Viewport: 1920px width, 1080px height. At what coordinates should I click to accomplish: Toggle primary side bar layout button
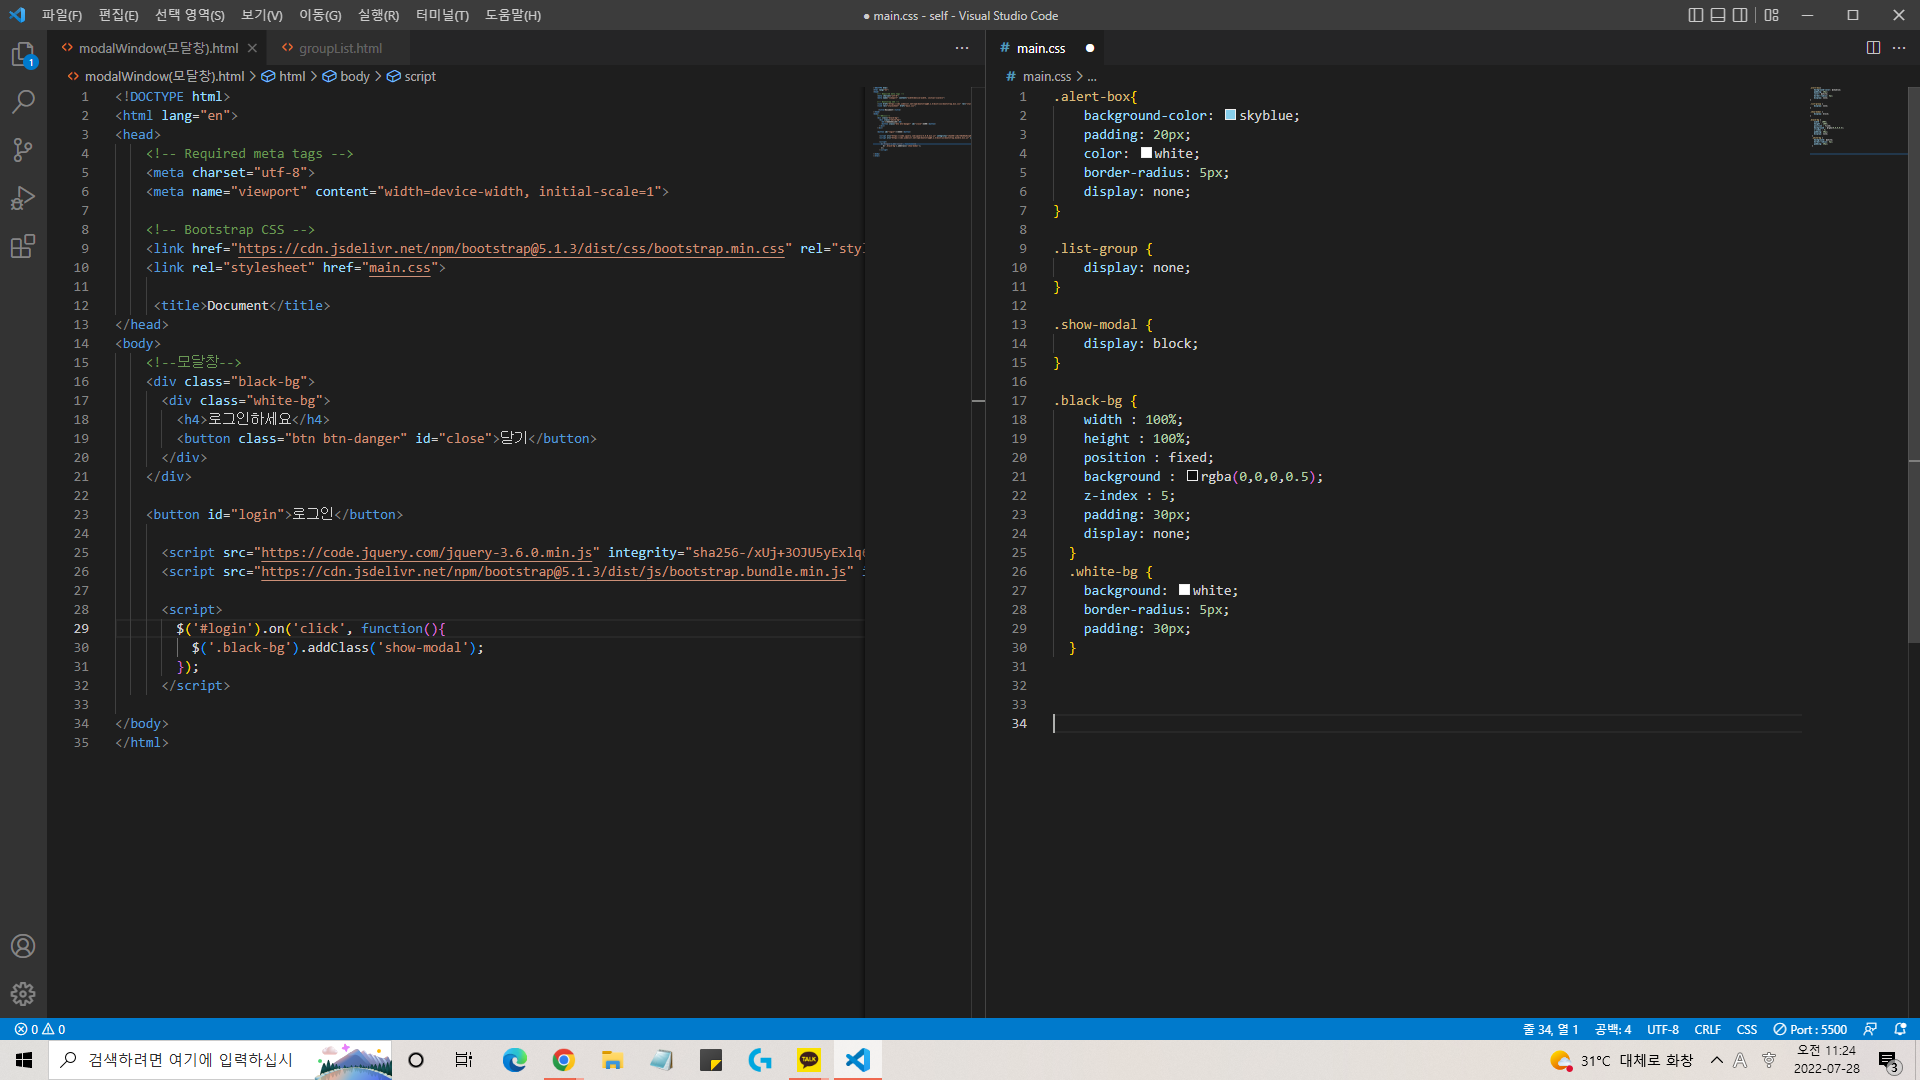point(1695,15)
